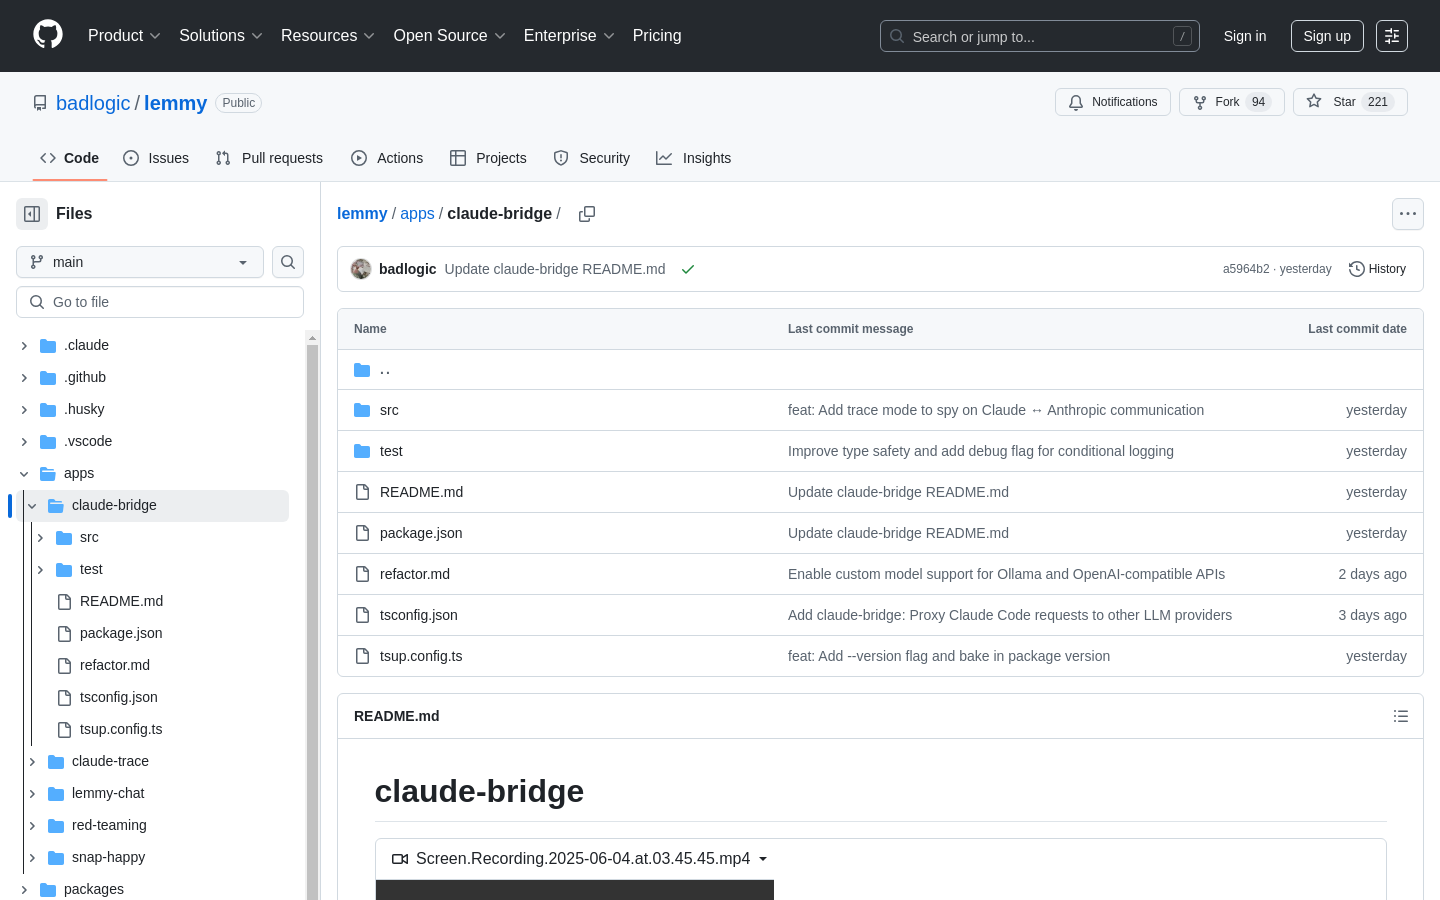1440x900 pixels.
Task: Open the Product menu
Action: (x=124, y=36)
